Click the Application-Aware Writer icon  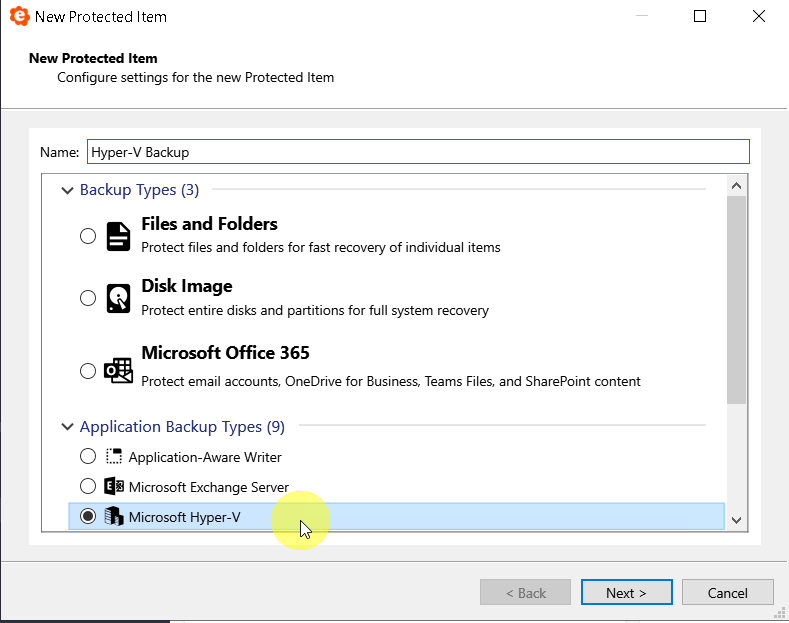click(x=114, y=457)
